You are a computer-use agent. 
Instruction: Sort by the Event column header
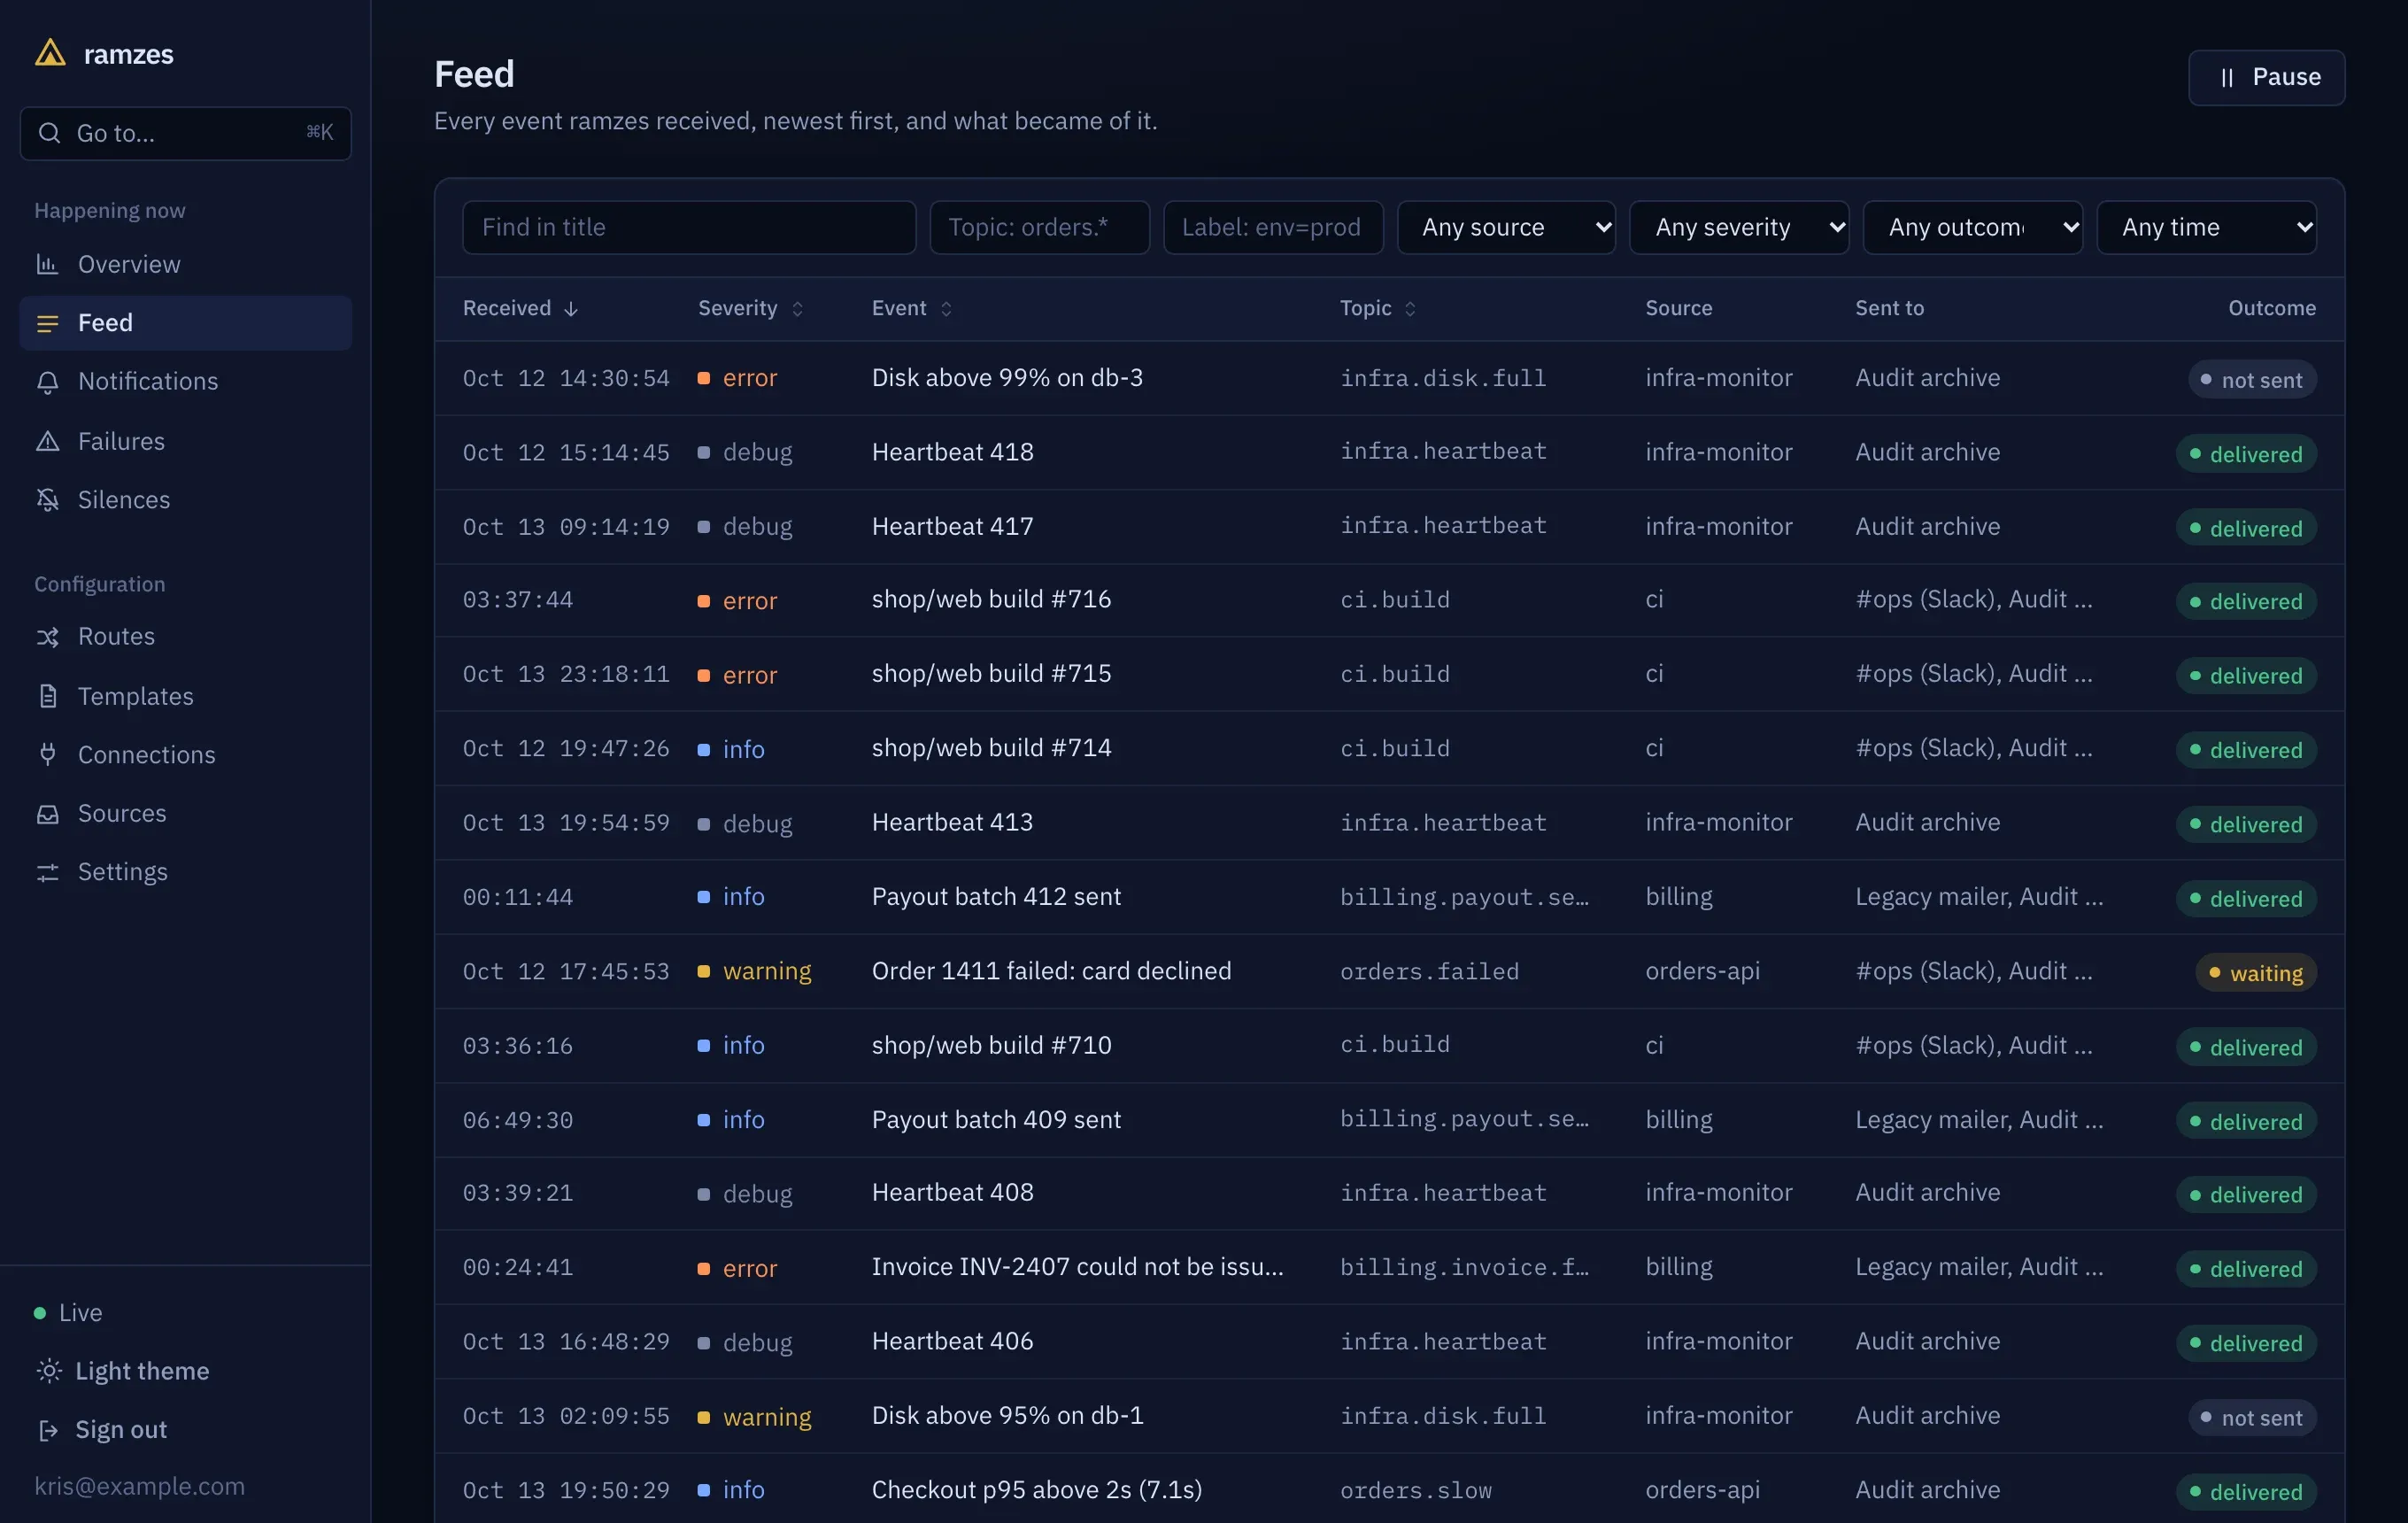click(x=912, y=309)
